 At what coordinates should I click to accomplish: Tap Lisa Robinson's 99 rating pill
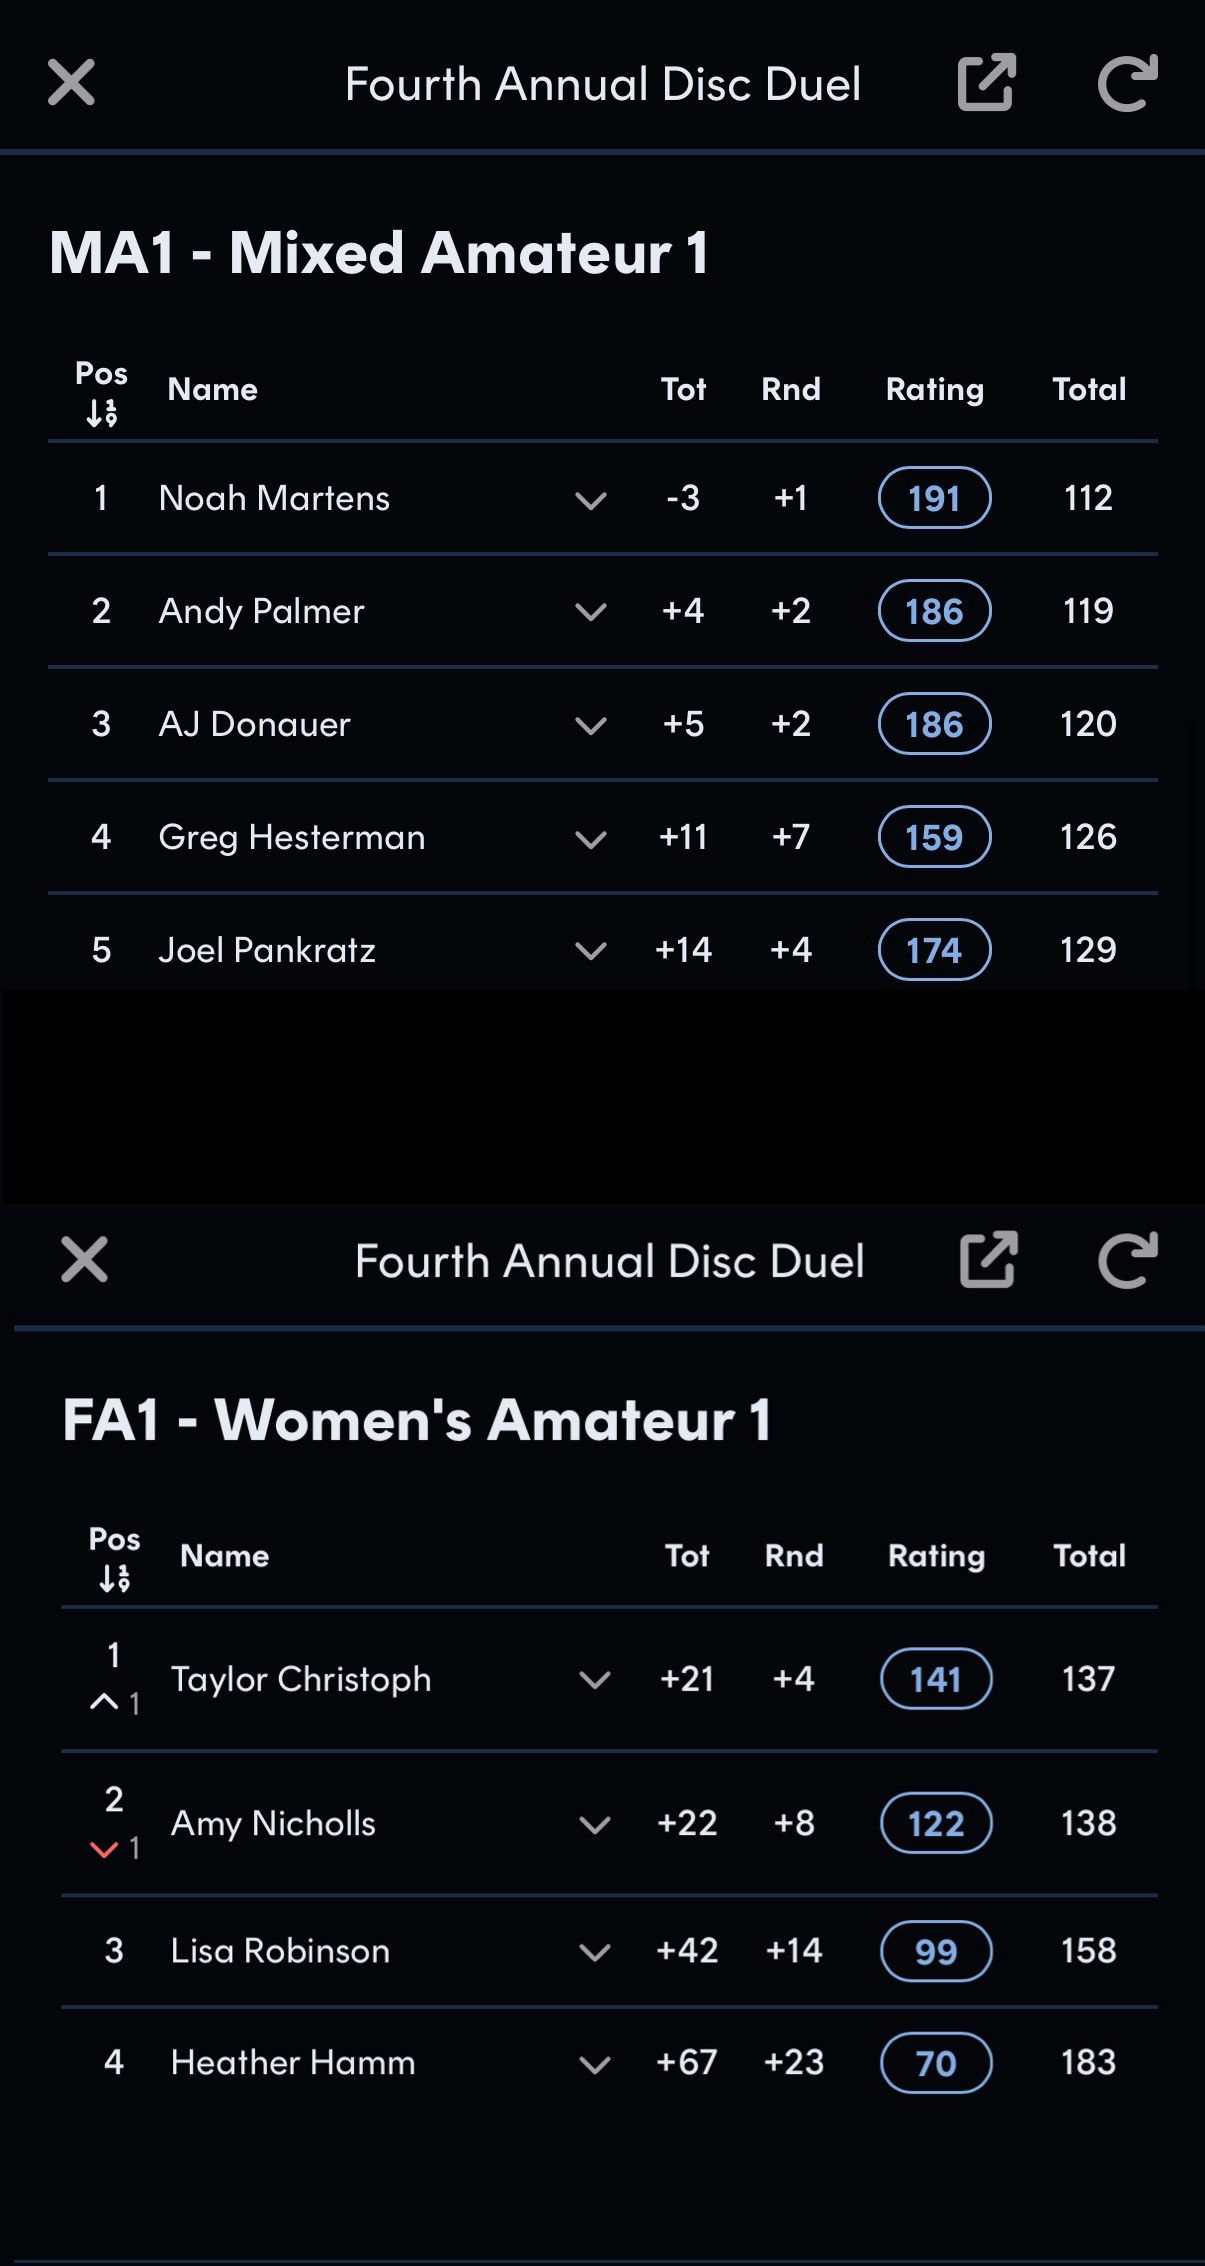pyautogui.click(x=936, y=1951)
